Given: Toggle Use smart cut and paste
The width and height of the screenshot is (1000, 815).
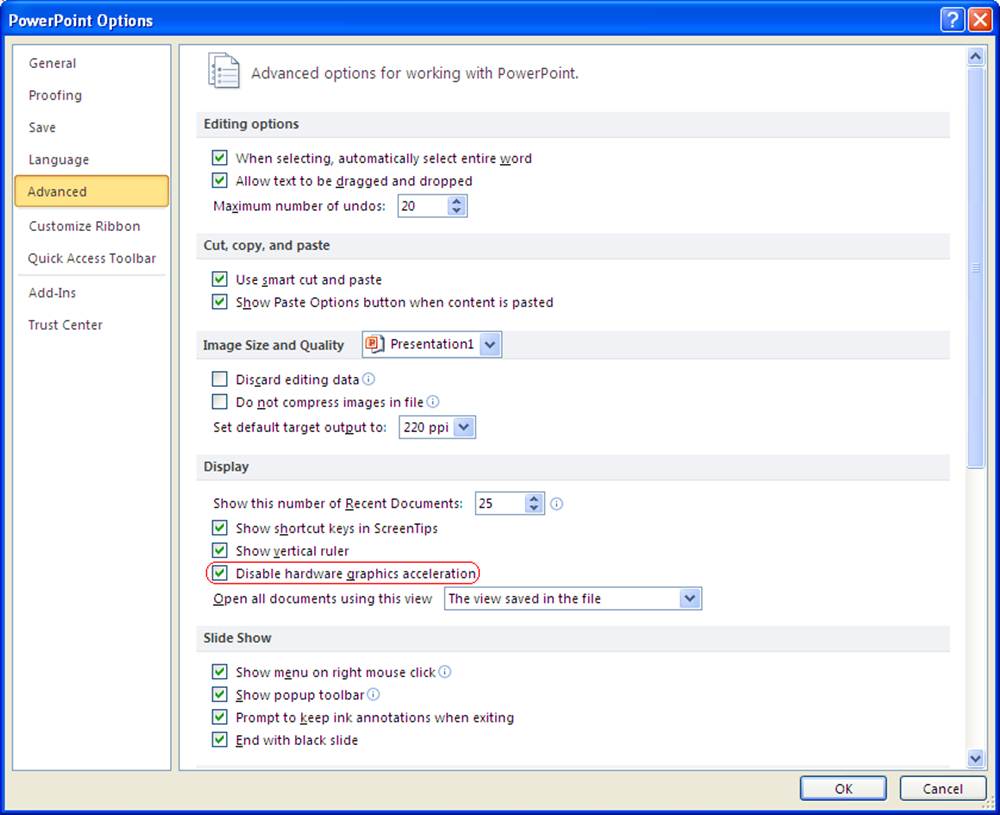Looking at the screenshot, I should (x=219, y=279).
